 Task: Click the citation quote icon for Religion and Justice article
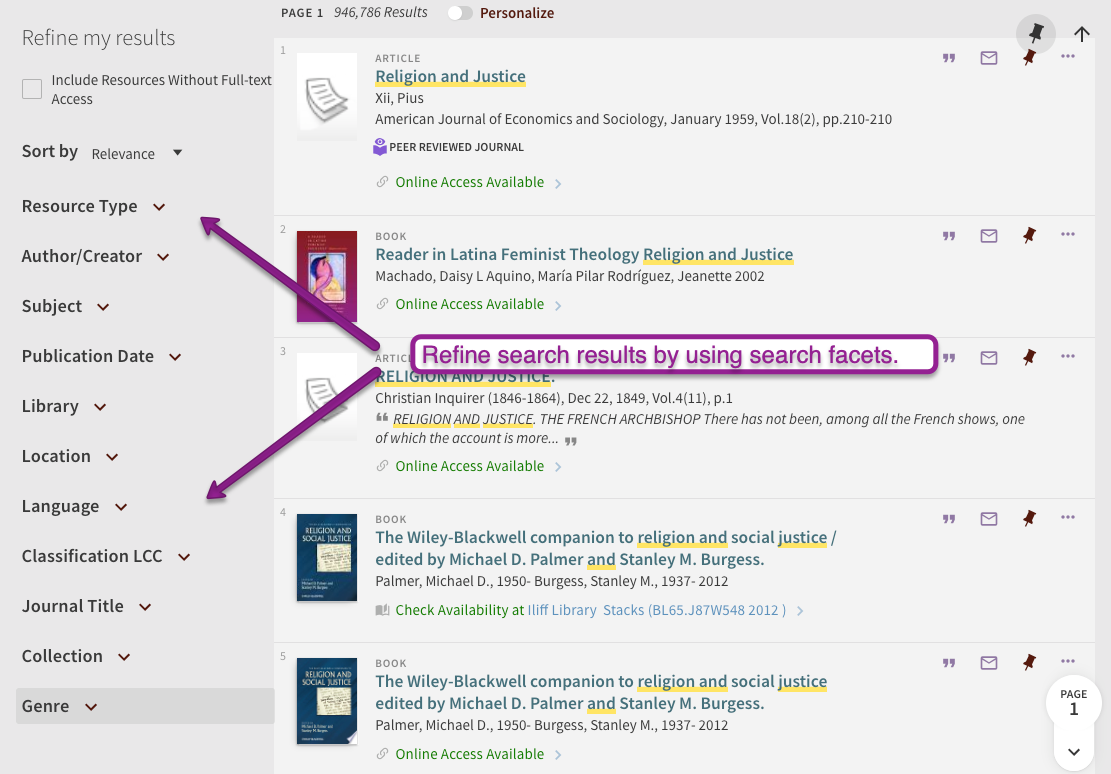click(x=949, y=58)
